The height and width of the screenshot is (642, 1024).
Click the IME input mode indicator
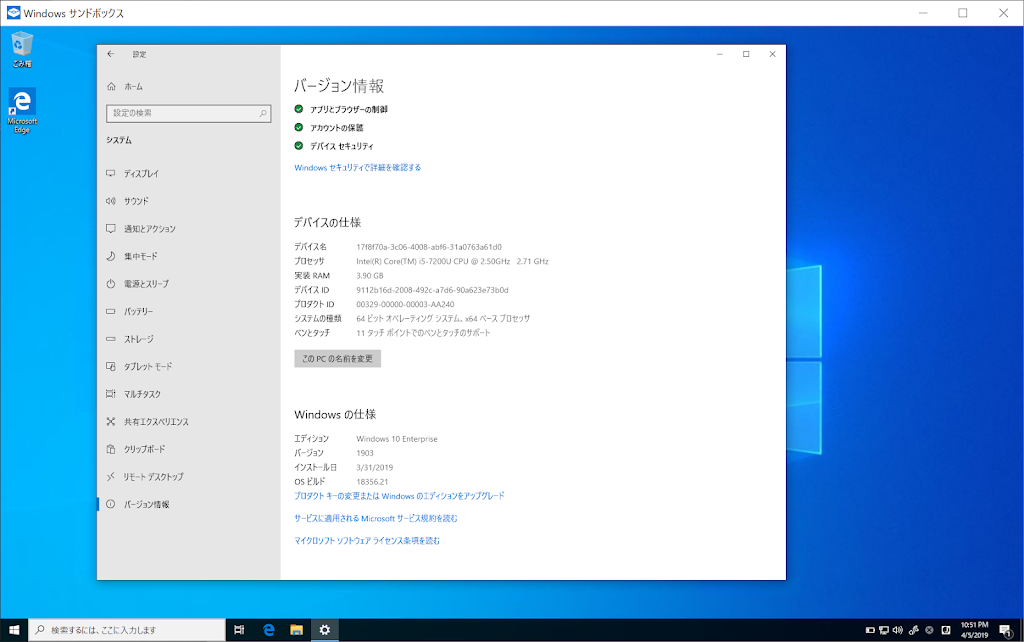(x=946, y=630)
